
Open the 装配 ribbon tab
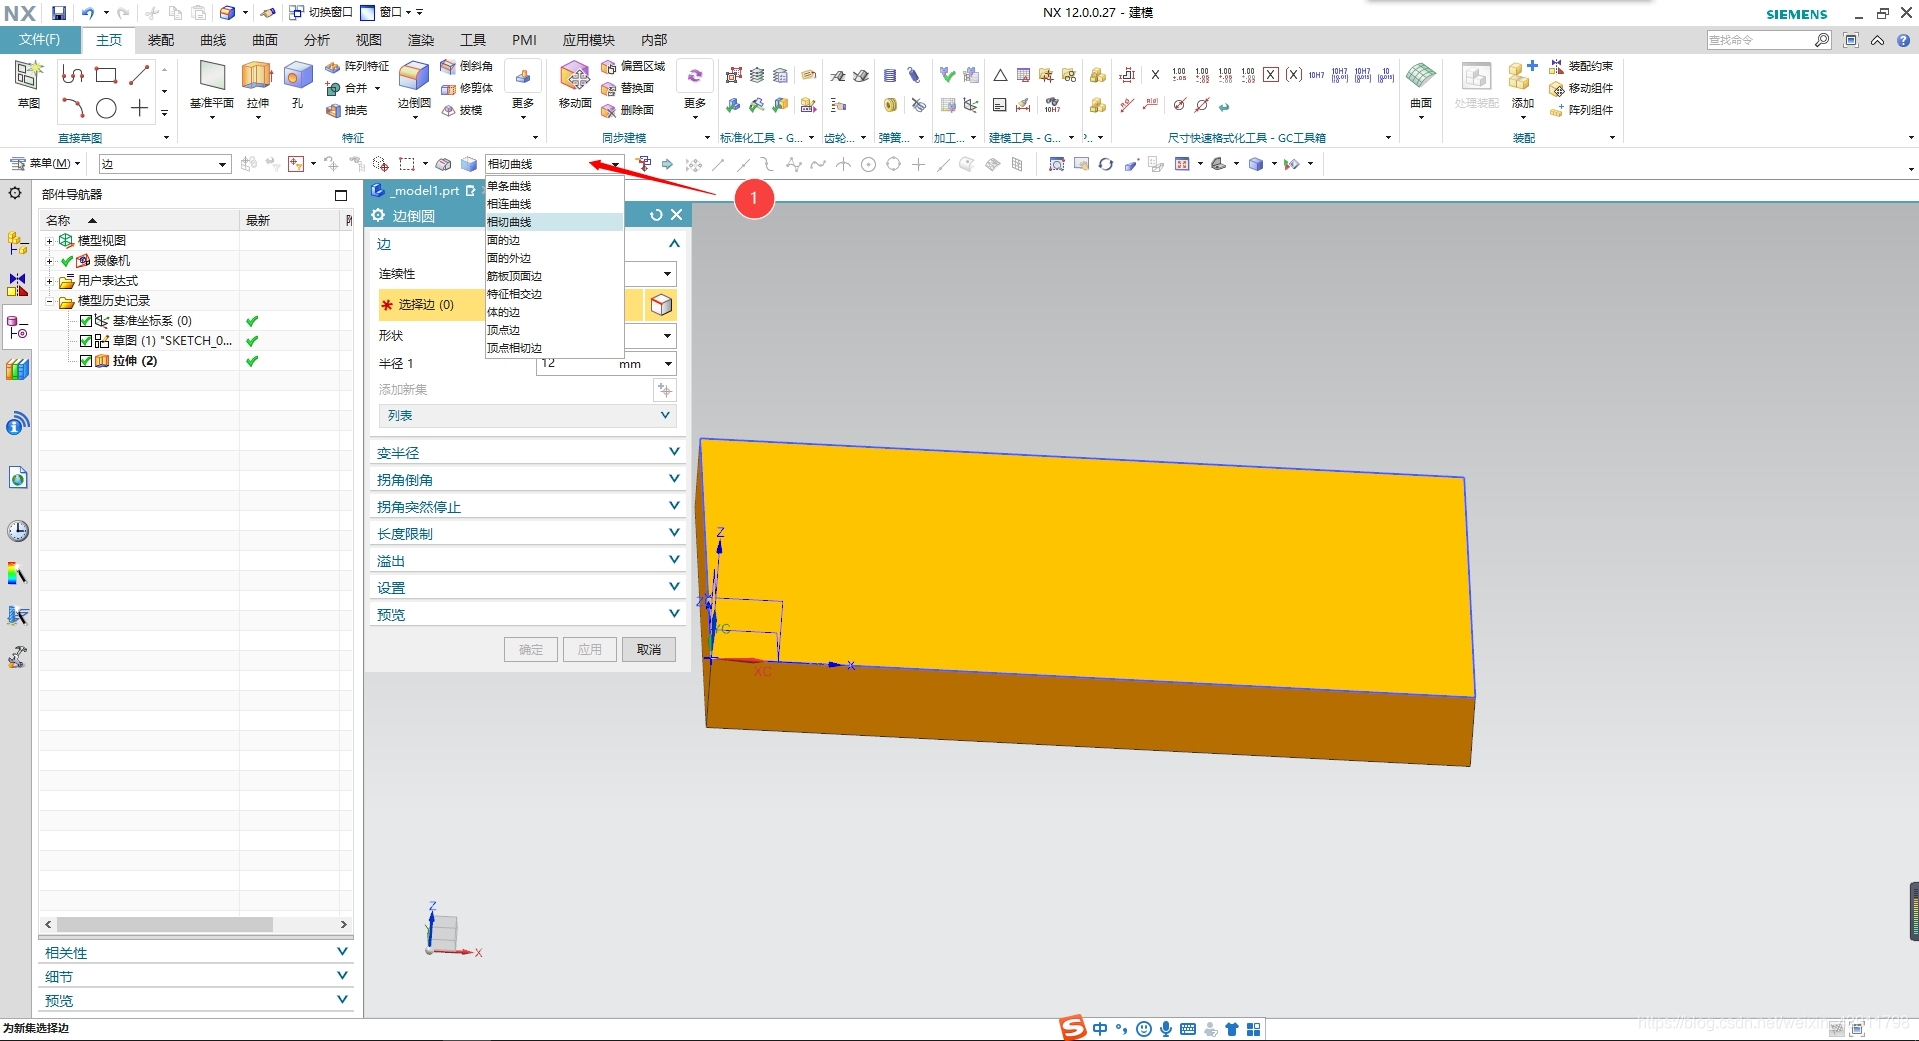(x=161, y=40)
